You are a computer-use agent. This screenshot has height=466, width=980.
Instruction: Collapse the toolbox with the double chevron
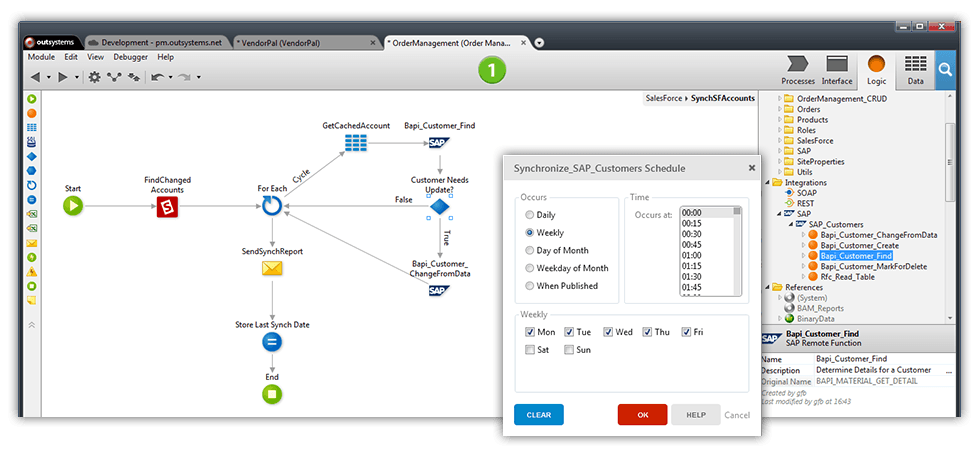(x=31, y=325)
